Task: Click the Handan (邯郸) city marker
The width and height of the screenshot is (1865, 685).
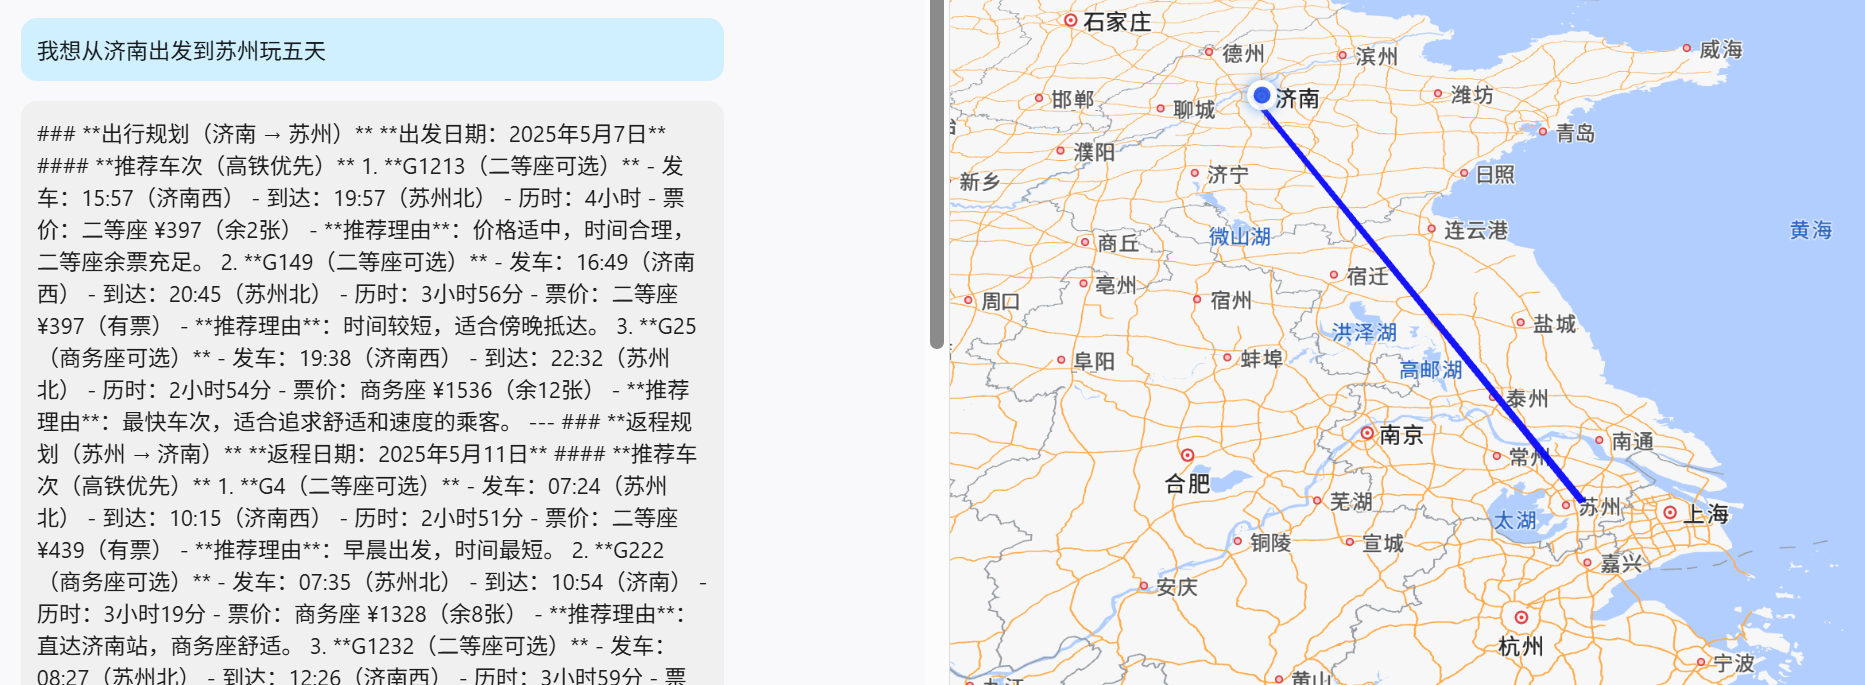Action: (1039, 98)
